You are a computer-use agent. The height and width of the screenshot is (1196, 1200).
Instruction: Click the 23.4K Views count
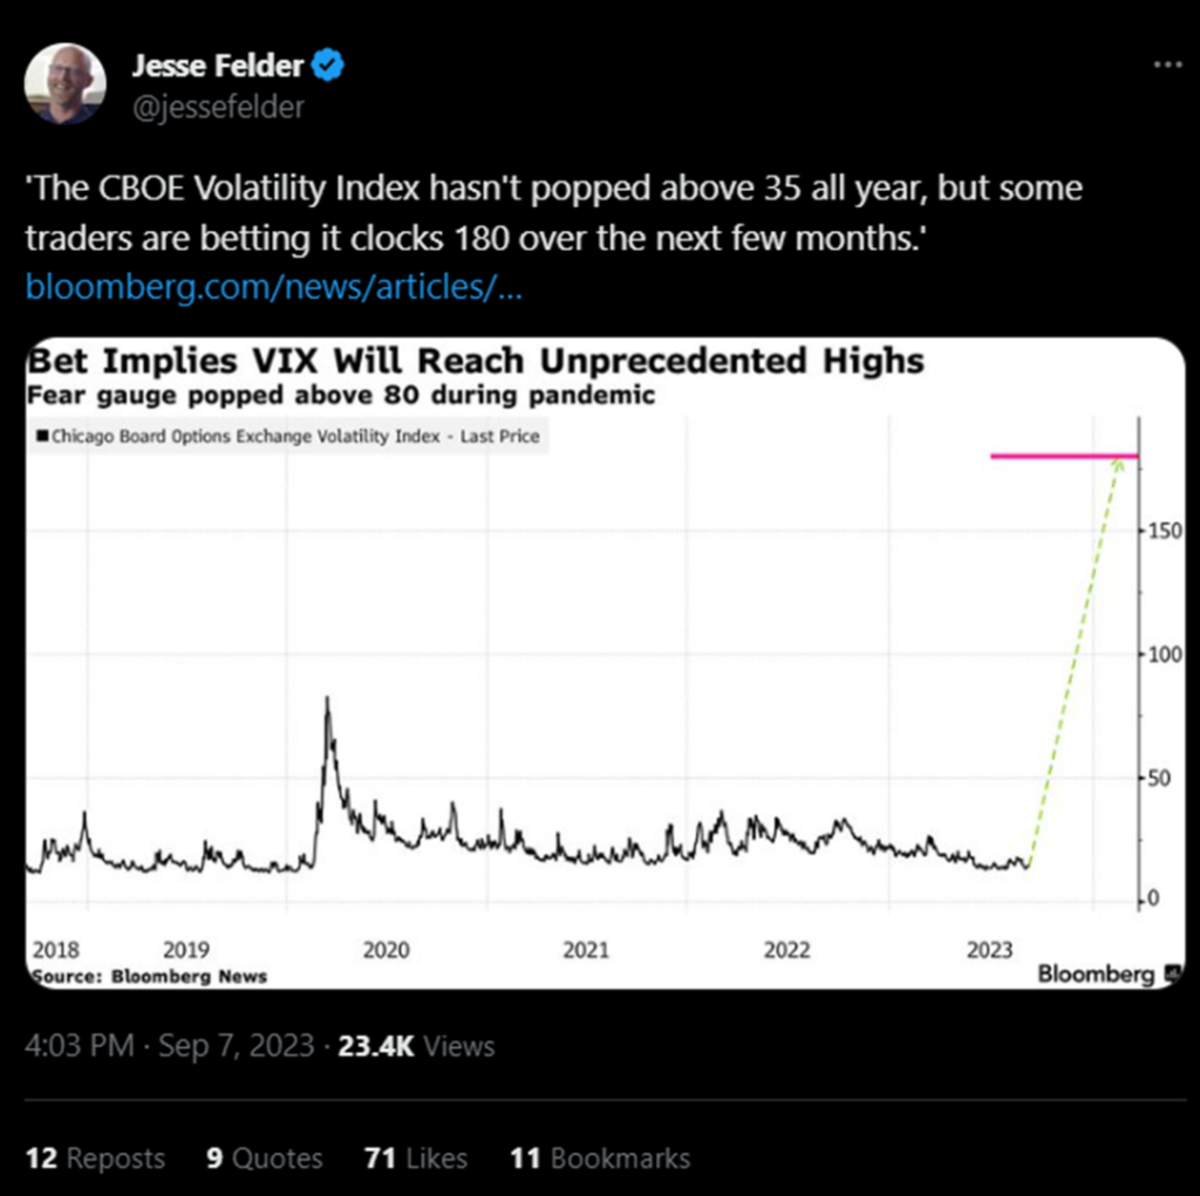click(x=416, y=1046)
